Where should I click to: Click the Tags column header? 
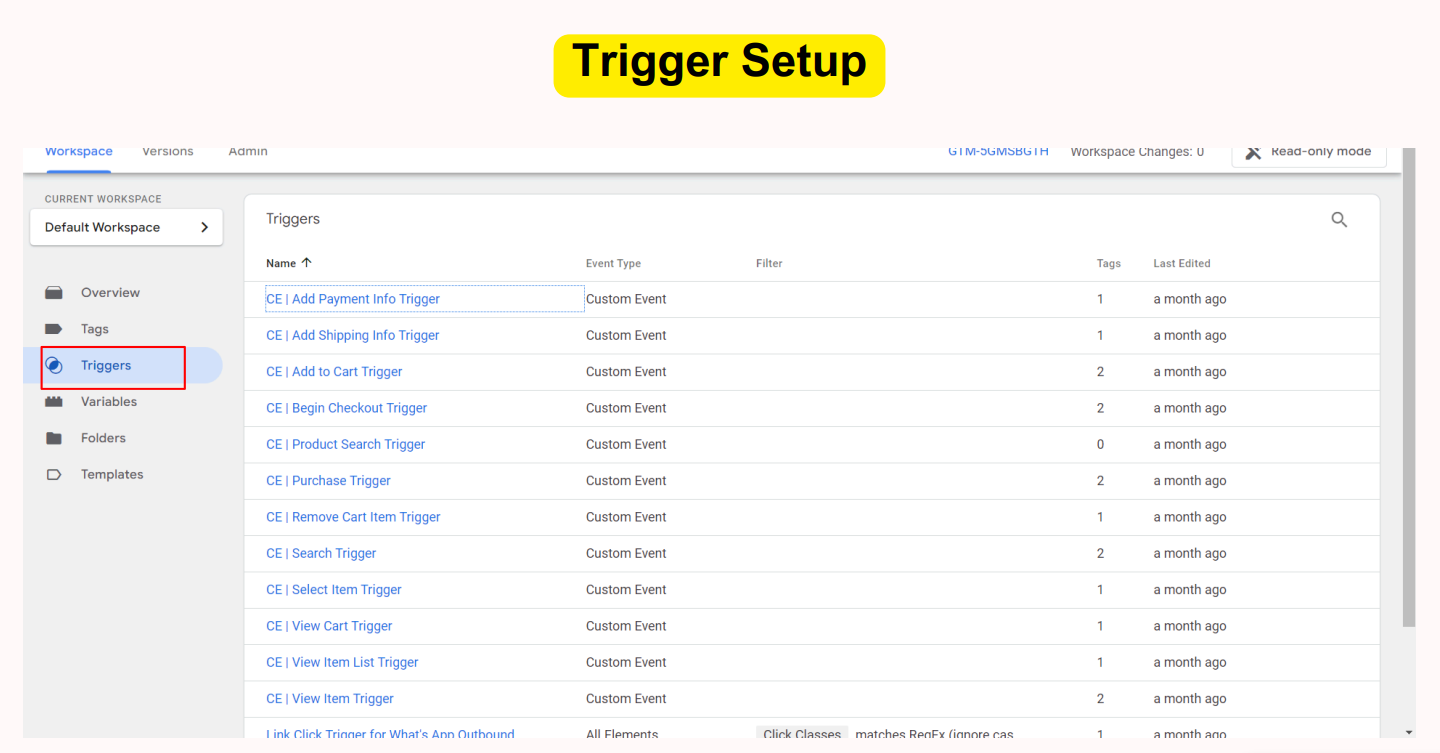pos(1109,264)
